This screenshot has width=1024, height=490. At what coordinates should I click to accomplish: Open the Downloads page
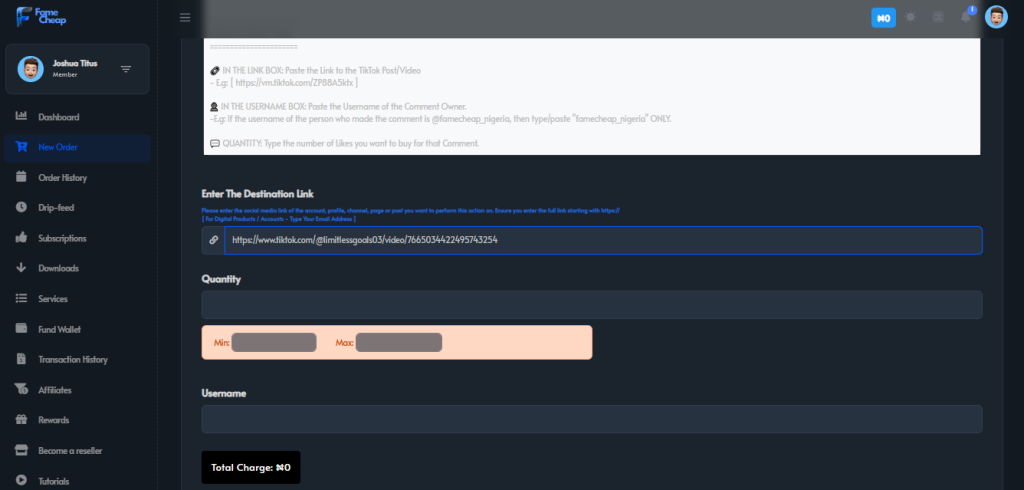click(x=58, y=269)
